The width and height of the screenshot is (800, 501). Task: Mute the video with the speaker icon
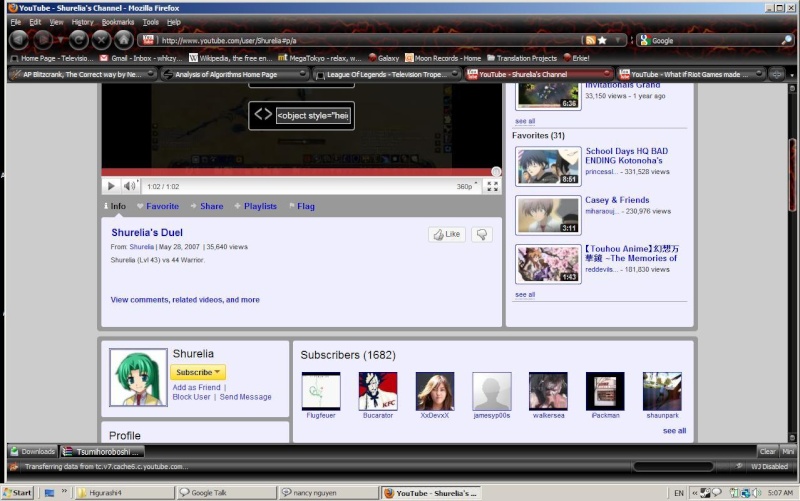[x=130, y=186]
